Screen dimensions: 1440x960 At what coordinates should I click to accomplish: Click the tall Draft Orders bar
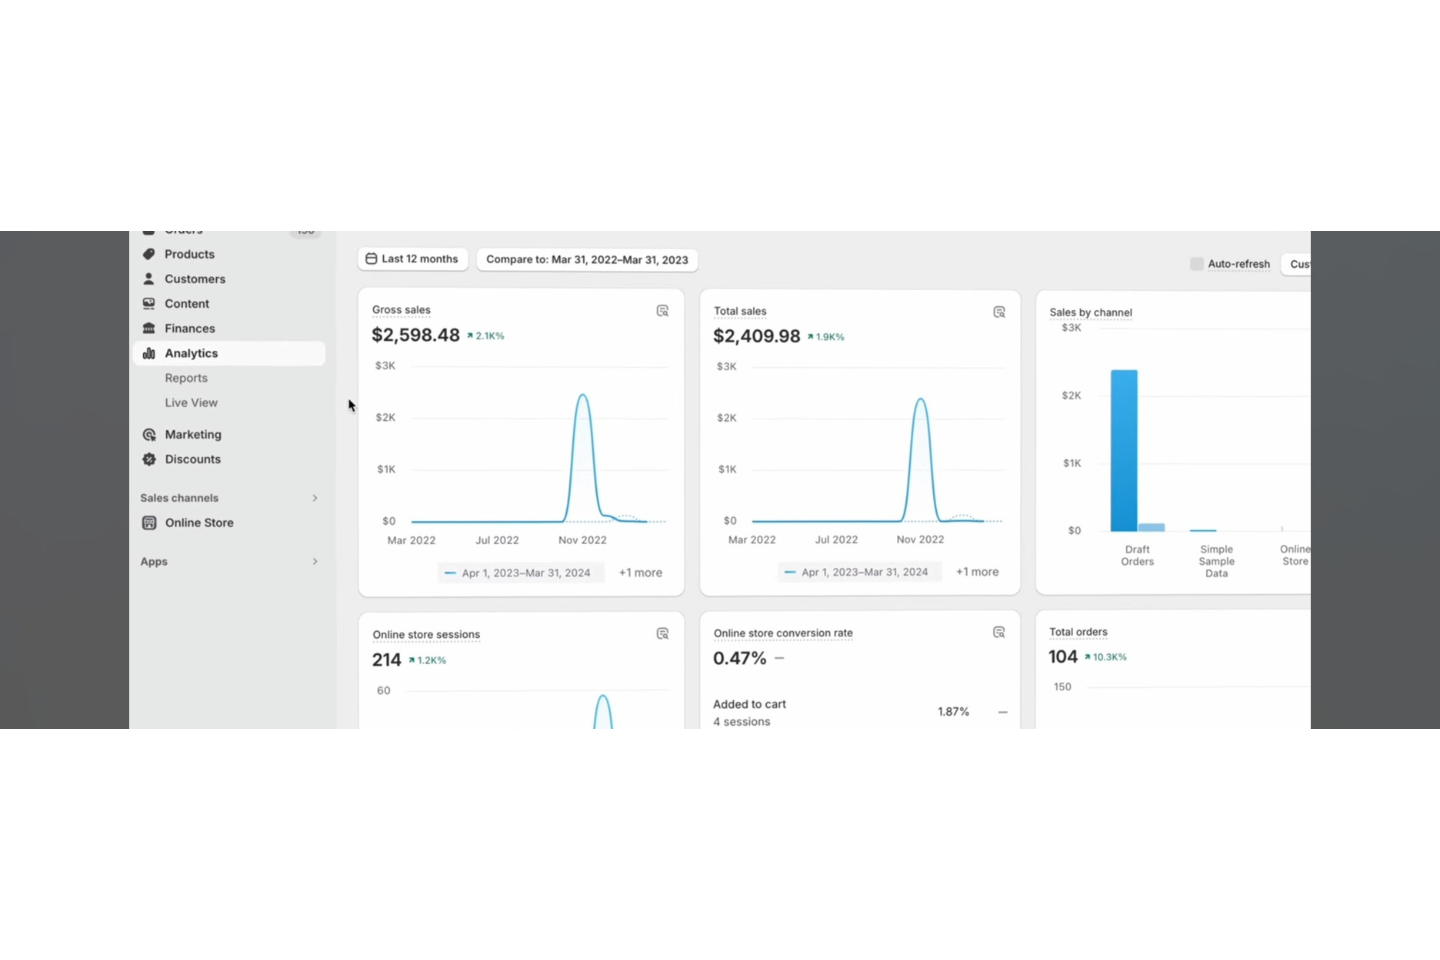pos(1124,451)
